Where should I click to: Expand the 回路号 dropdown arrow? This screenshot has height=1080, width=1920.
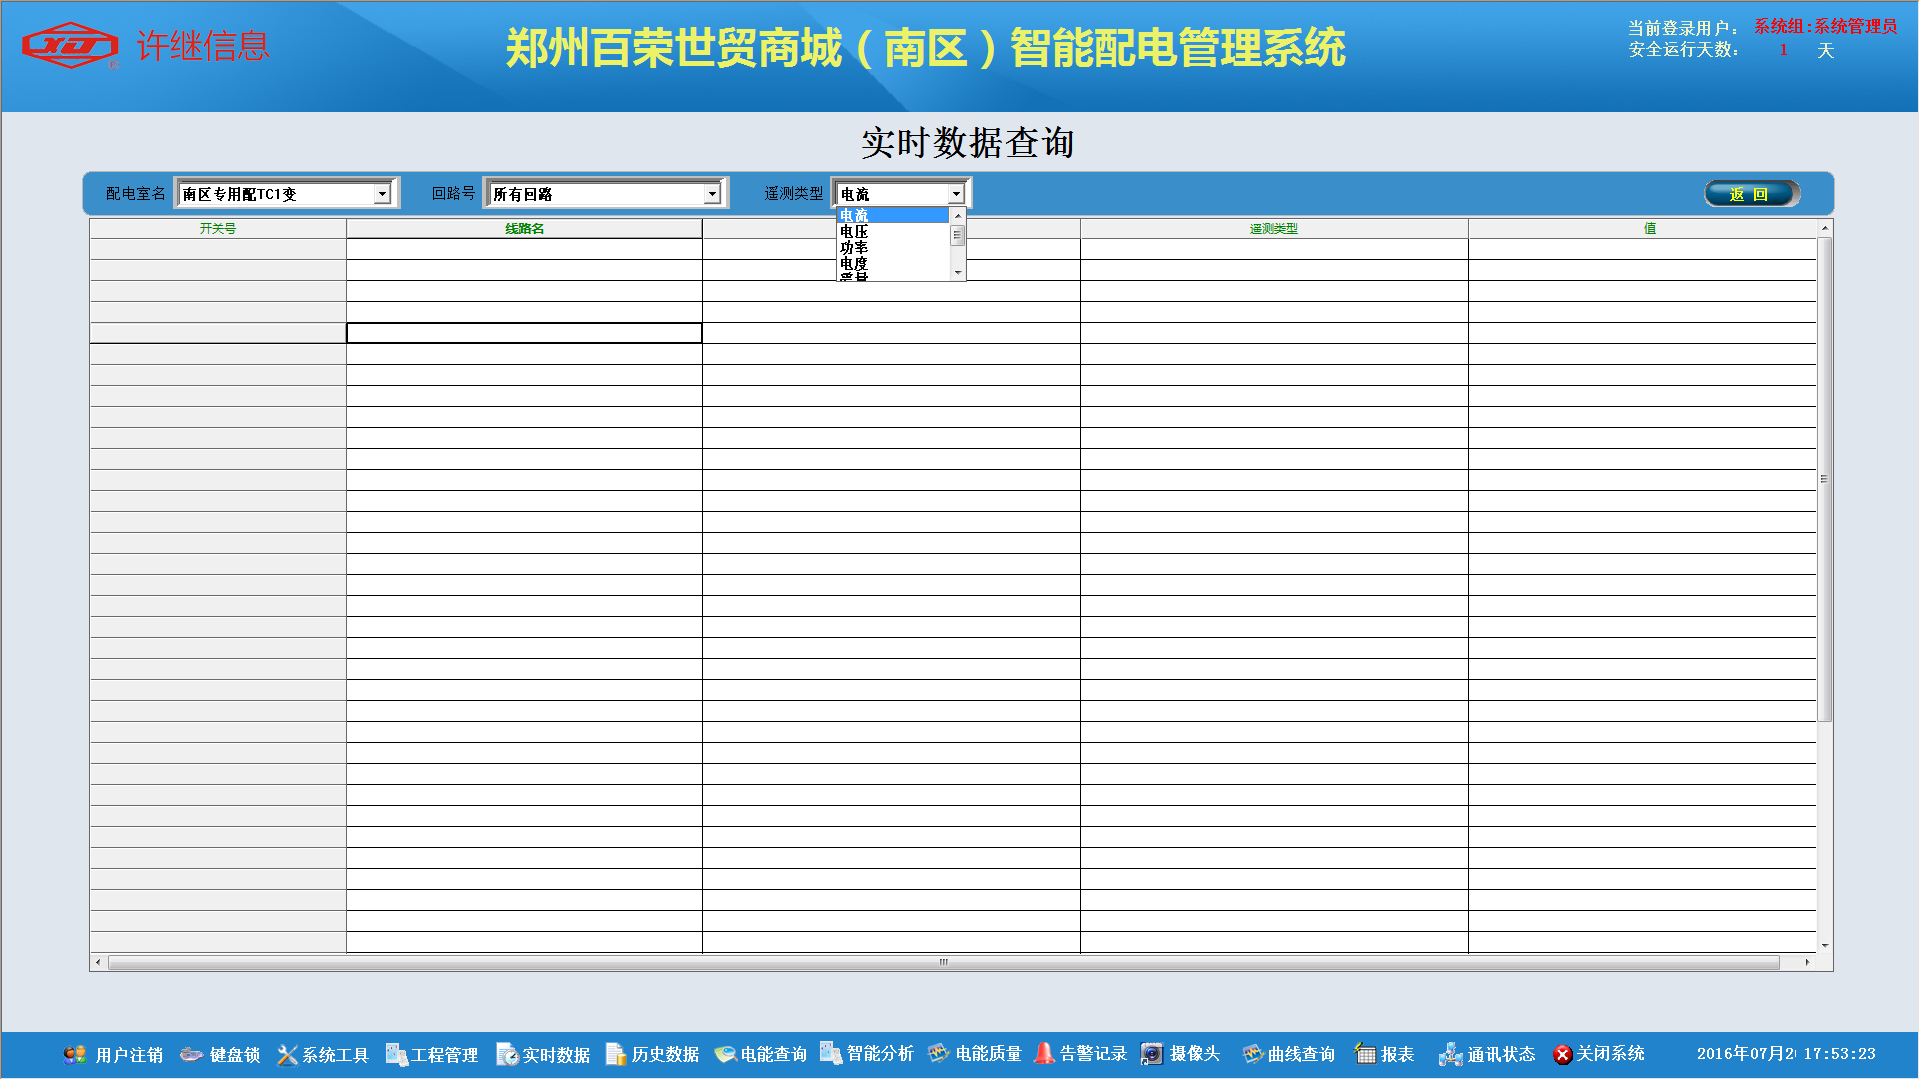[712, 194]
